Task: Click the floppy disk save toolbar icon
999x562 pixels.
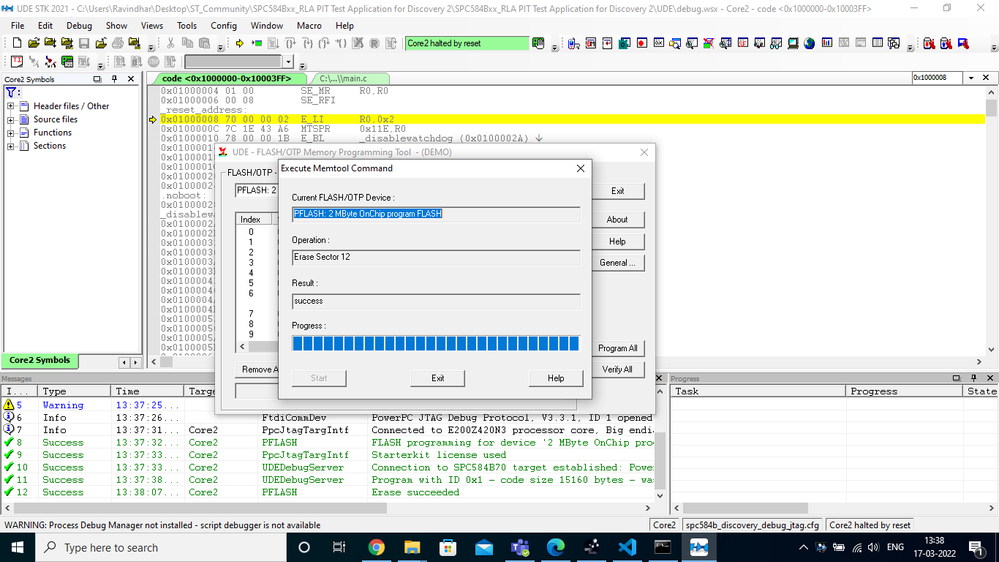Action: pos(84,43)
